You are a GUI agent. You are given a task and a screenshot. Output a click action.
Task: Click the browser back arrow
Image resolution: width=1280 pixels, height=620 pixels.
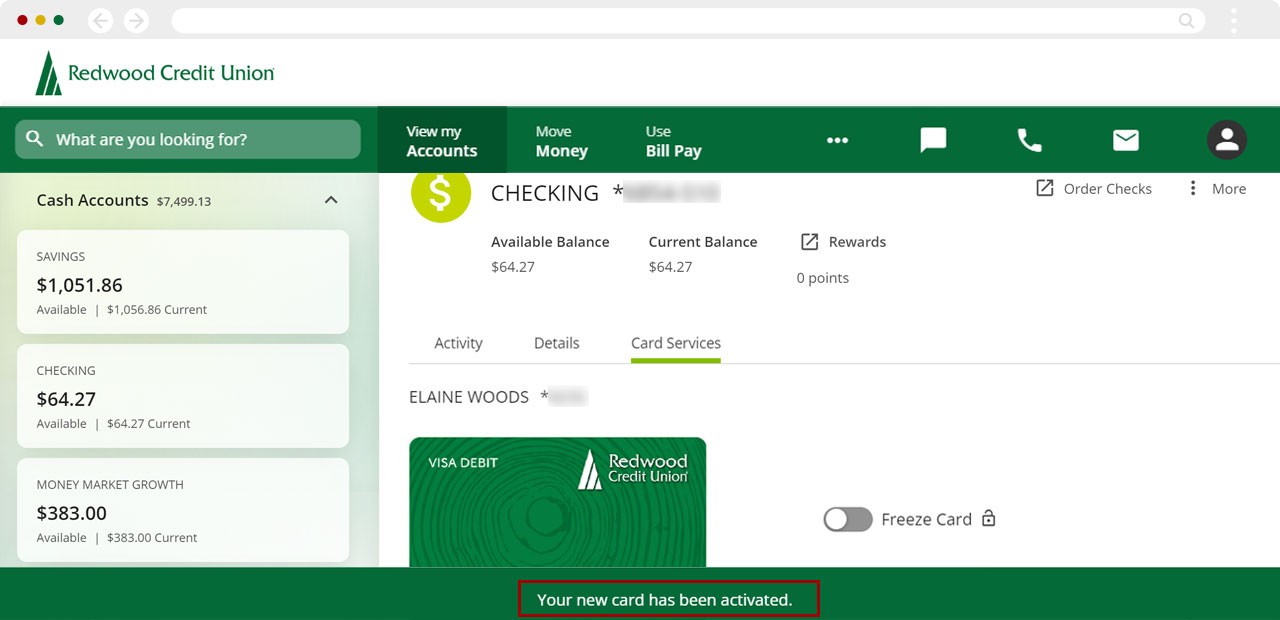[100, 20]
